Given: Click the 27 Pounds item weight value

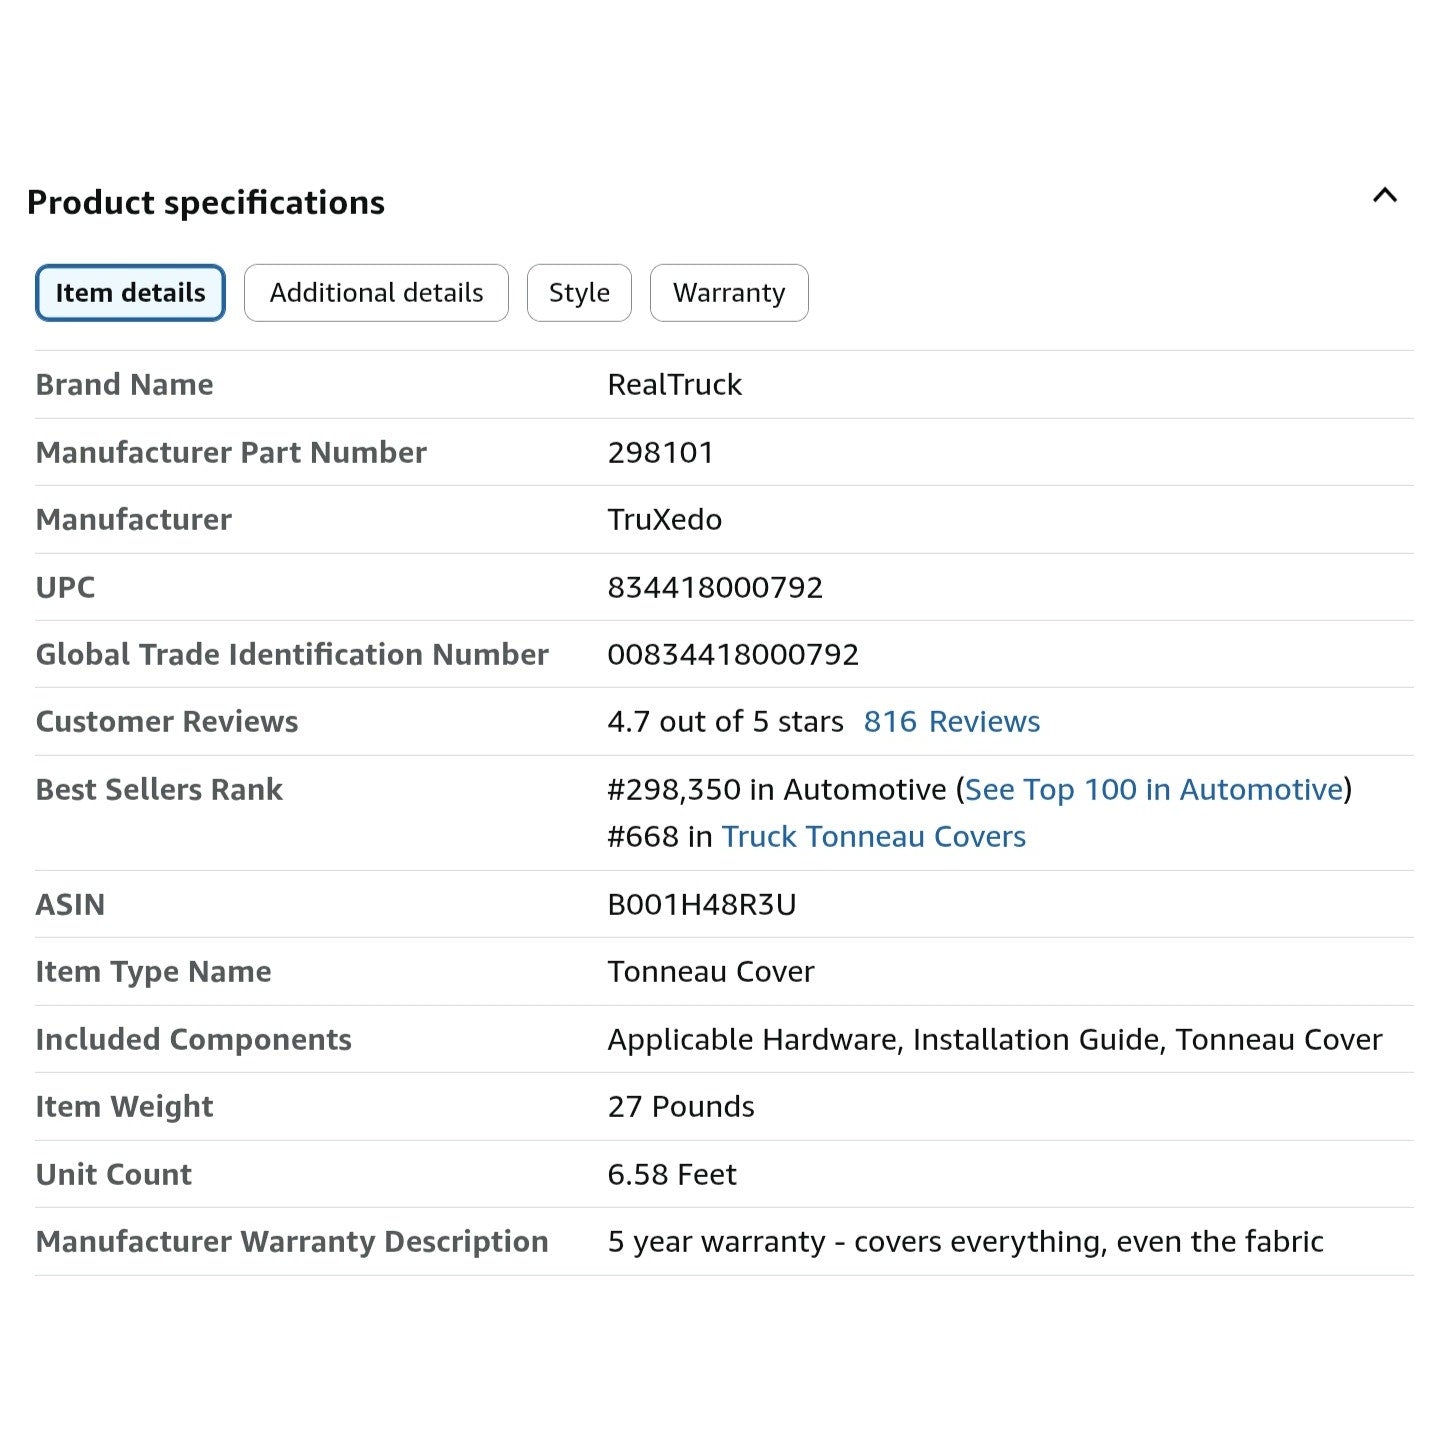Looking at the screenshot, I should [680, 1107].
